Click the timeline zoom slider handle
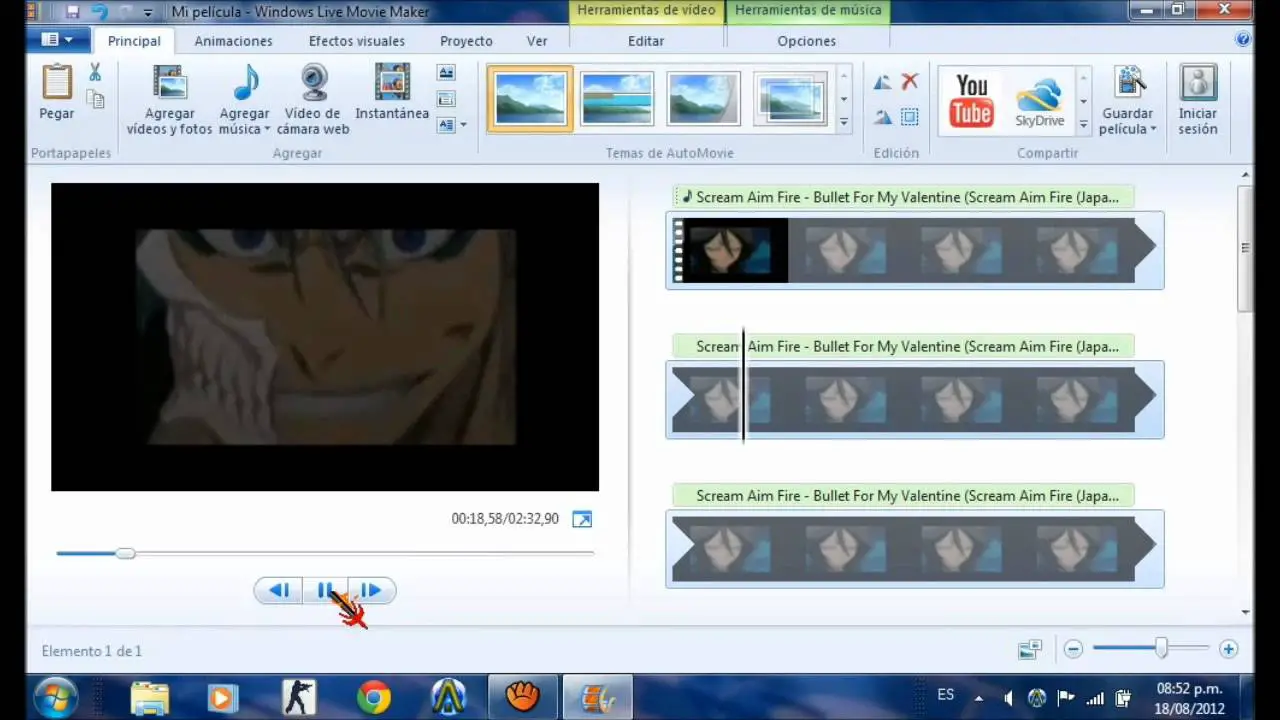The image size is (1280, 720). click(1161, 649)
